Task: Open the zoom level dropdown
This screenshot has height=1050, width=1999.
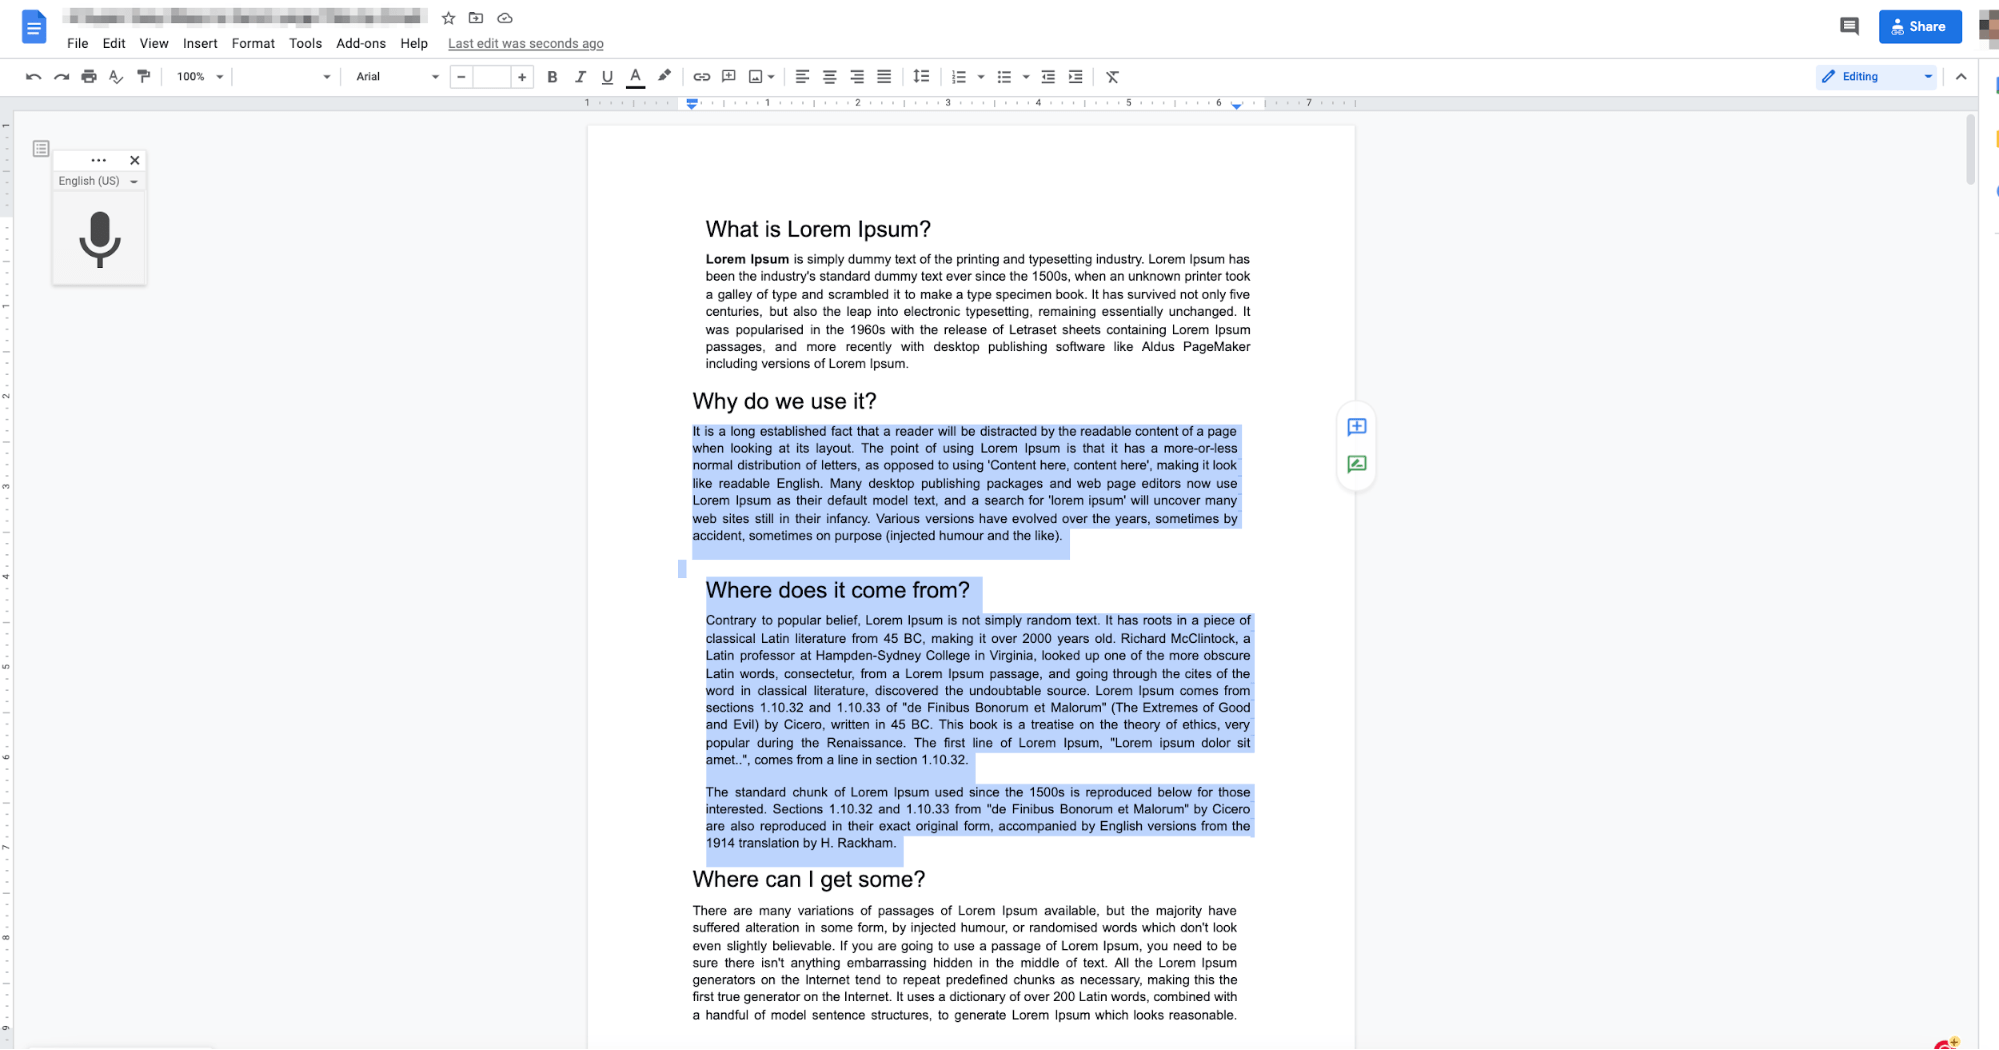Action: (x=197, y=76)
